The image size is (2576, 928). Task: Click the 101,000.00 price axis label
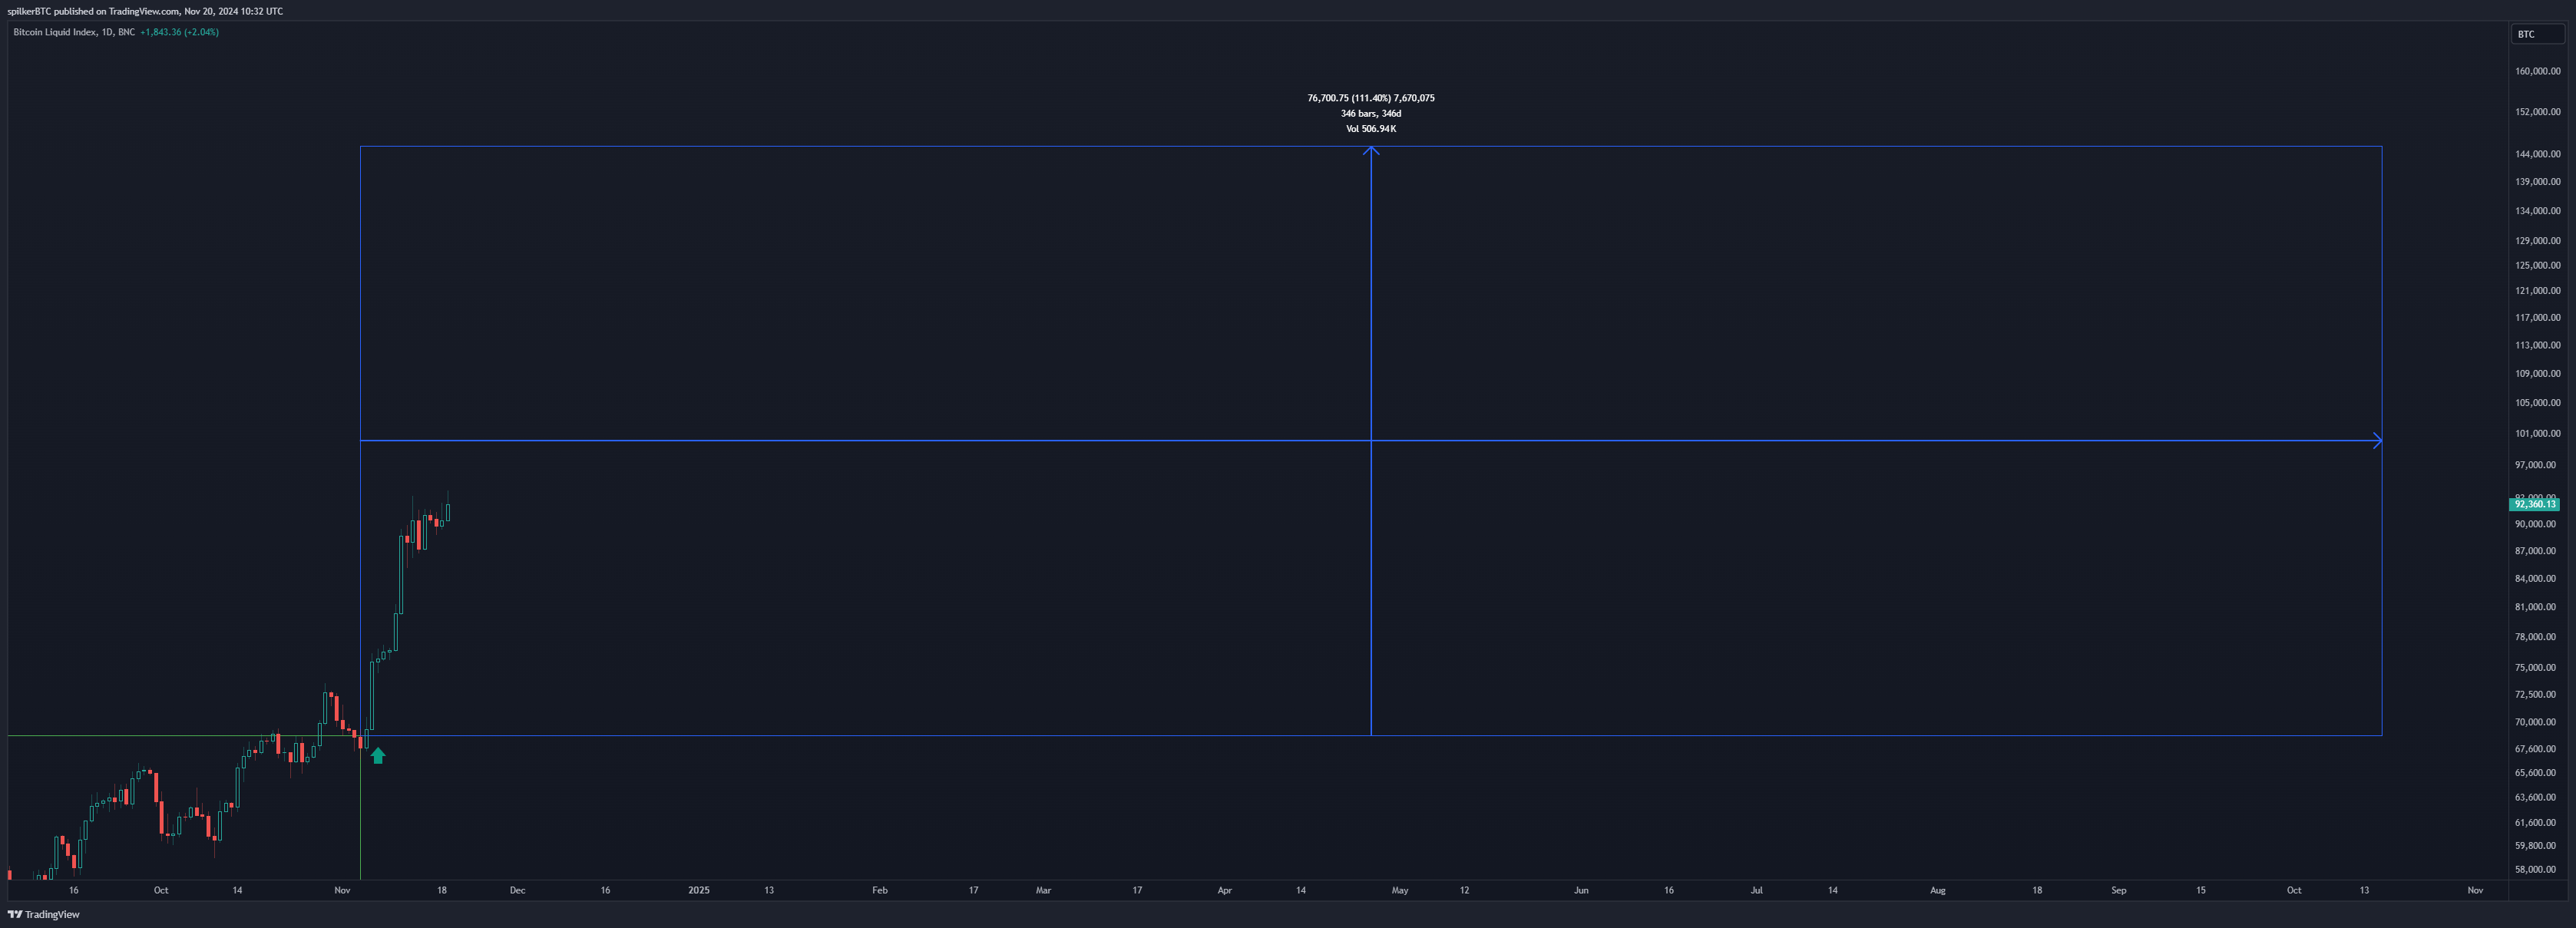coord(2538,434)
